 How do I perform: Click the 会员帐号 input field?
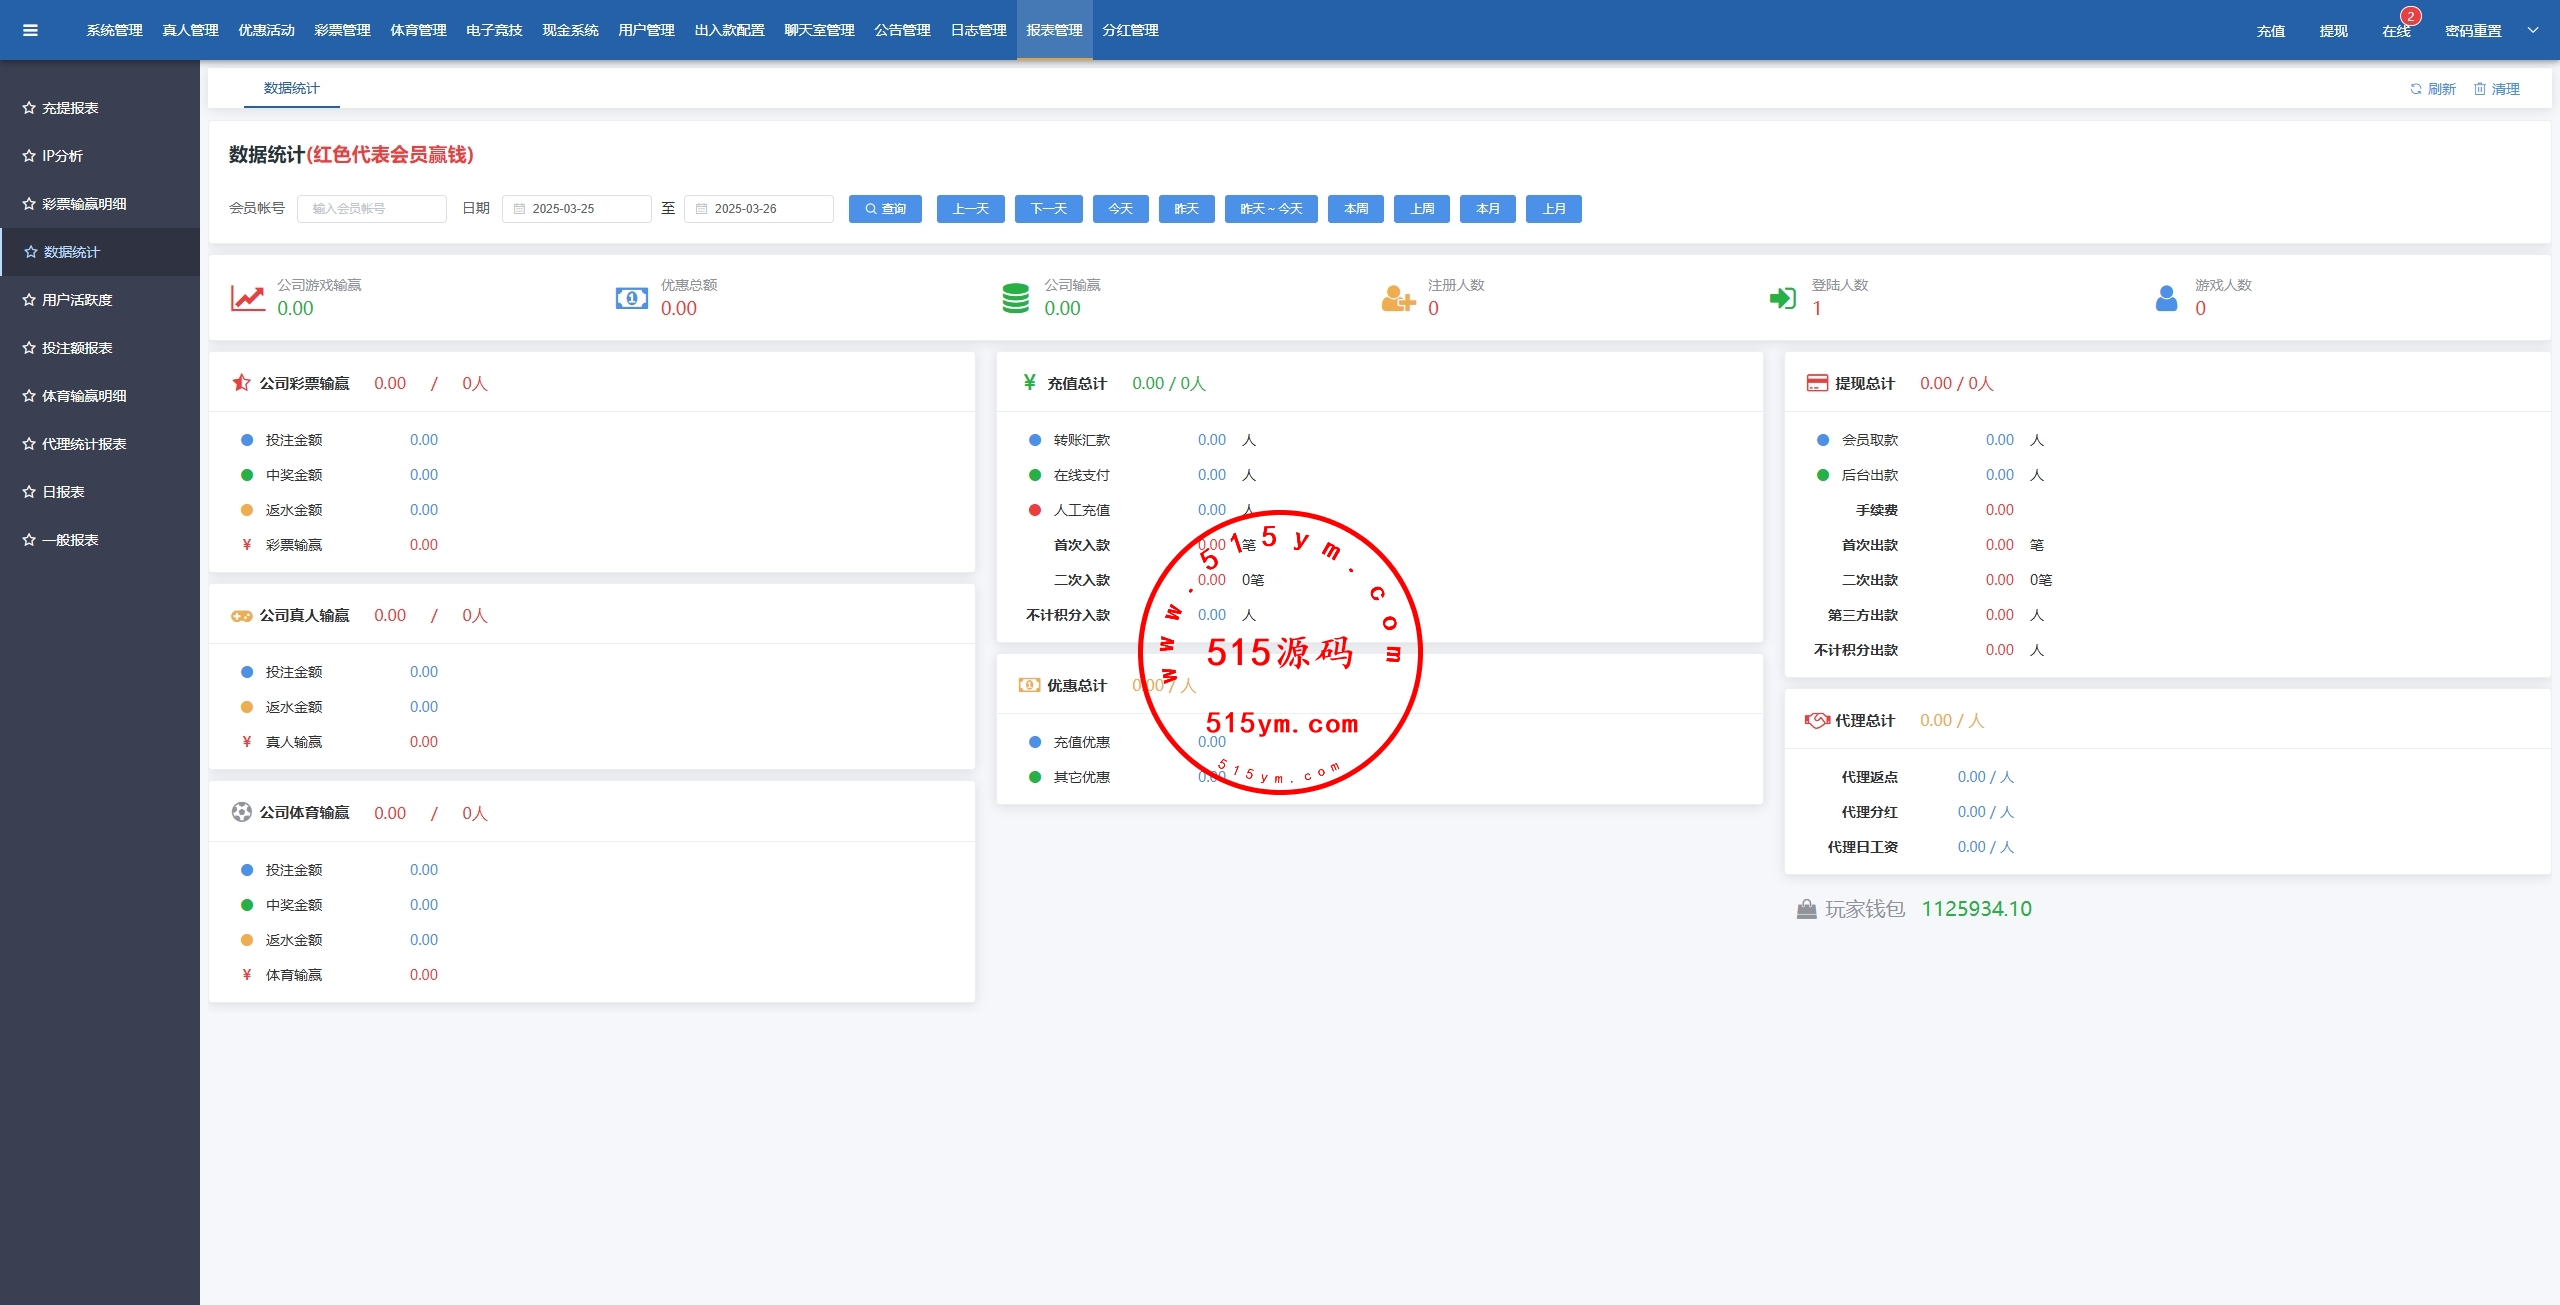[371, 209]
